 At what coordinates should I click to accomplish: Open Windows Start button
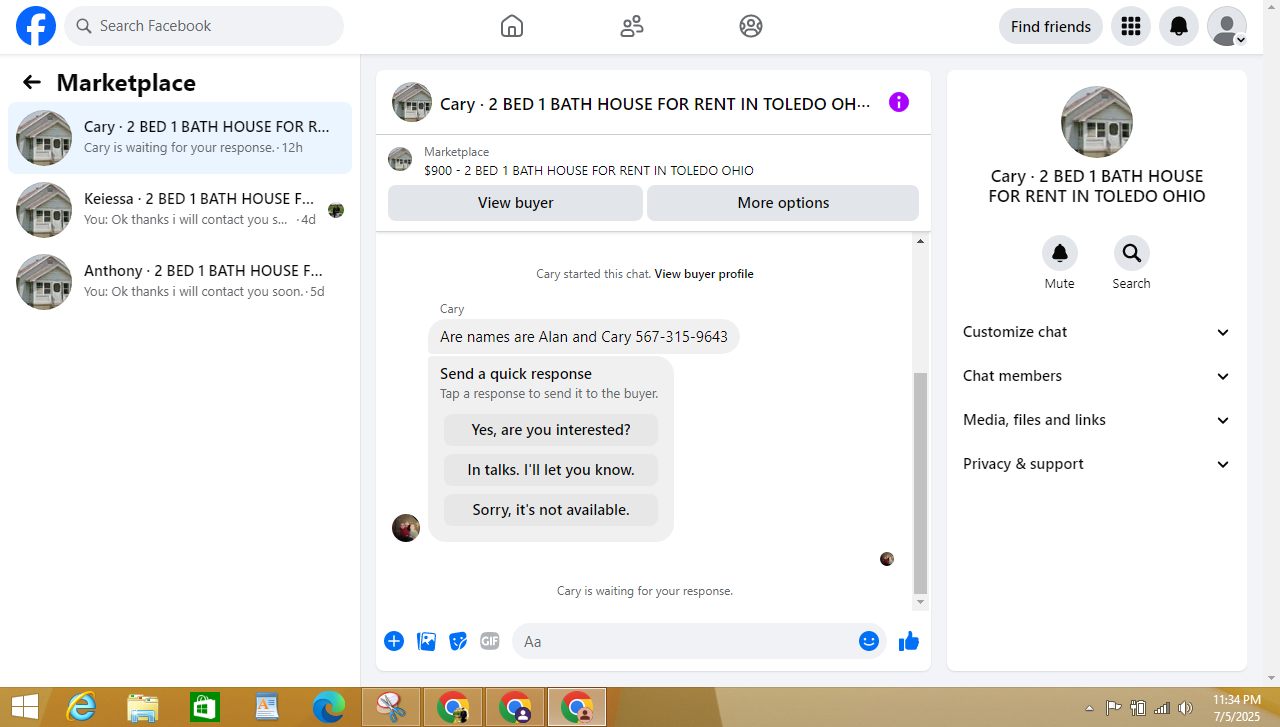click(24, 708)
